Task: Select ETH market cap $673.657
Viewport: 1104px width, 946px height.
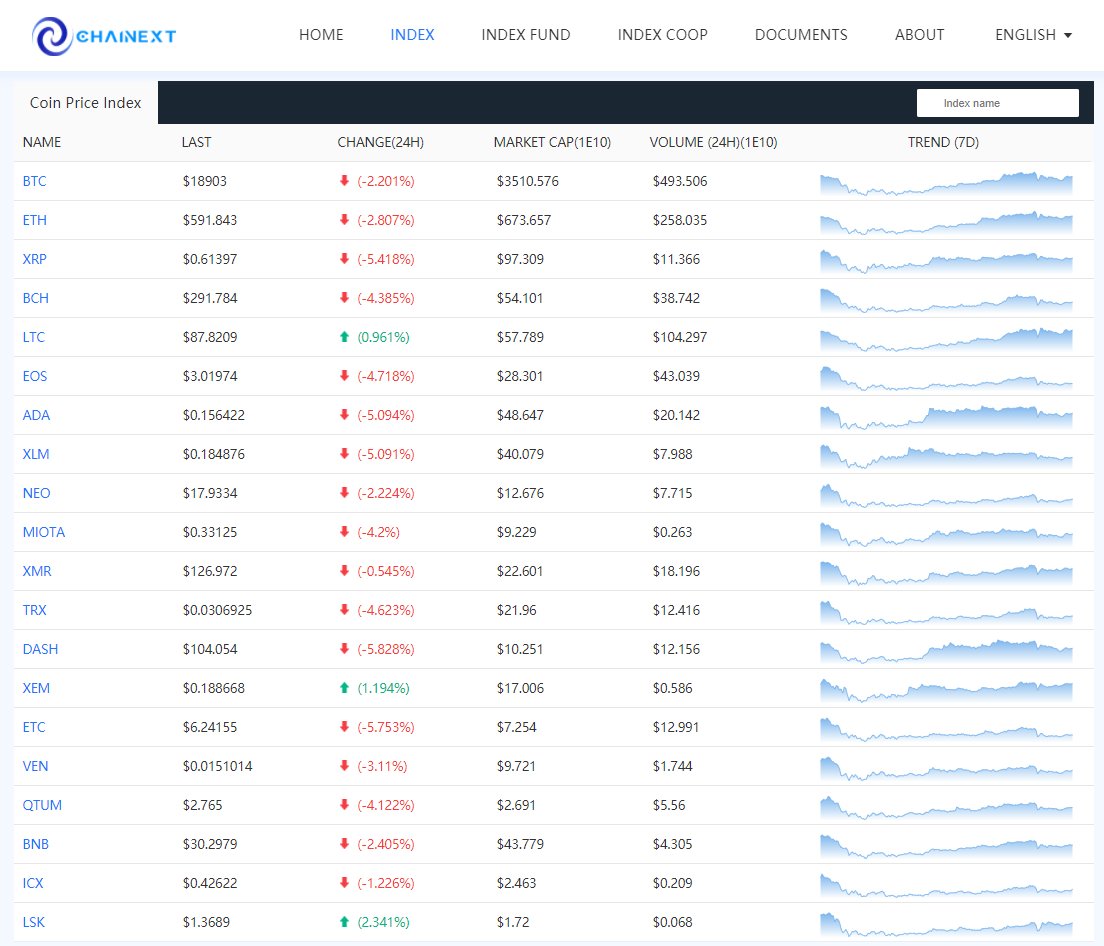Action: pos(524,220)
